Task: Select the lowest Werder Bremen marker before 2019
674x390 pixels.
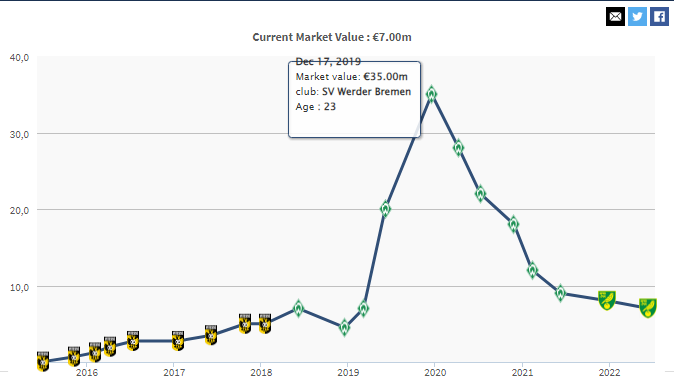Action: (x=344, y=328)
